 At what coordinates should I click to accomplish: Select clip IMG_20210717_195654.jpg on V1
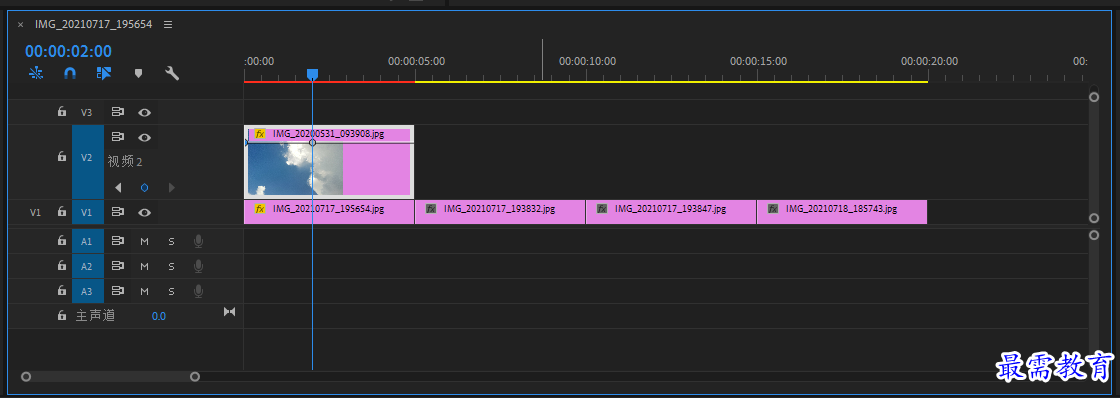[x=329, y=212]
